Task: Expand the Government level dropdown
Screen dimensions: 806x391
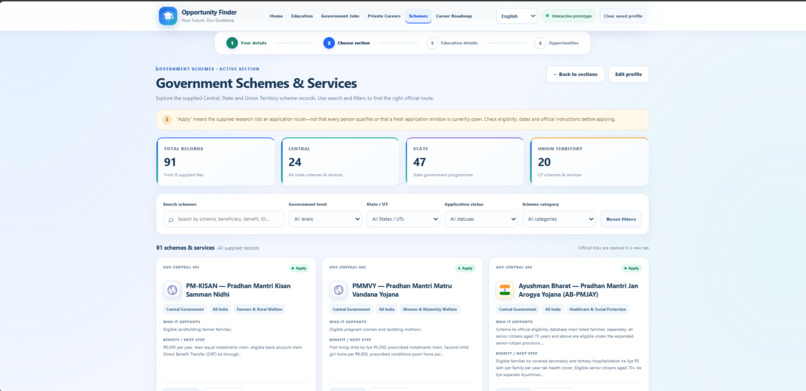Action: 325,219
